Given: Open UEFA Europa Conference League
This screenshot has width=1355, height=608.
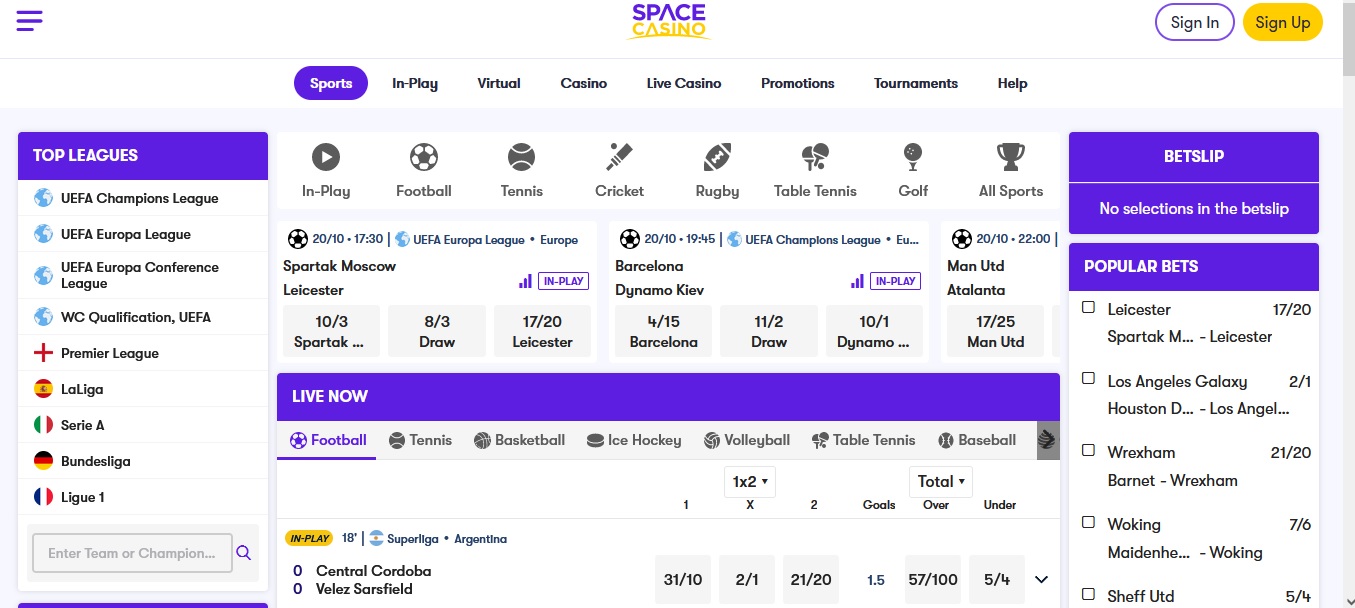Looking at the screenshot, I should [x=143, y=275].
